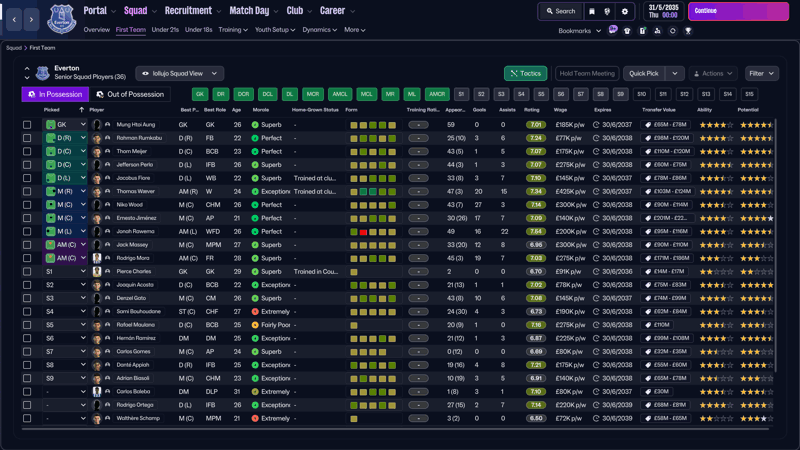
Task: Click the Picked sort arrow in the header
Action: click(81, 110)
